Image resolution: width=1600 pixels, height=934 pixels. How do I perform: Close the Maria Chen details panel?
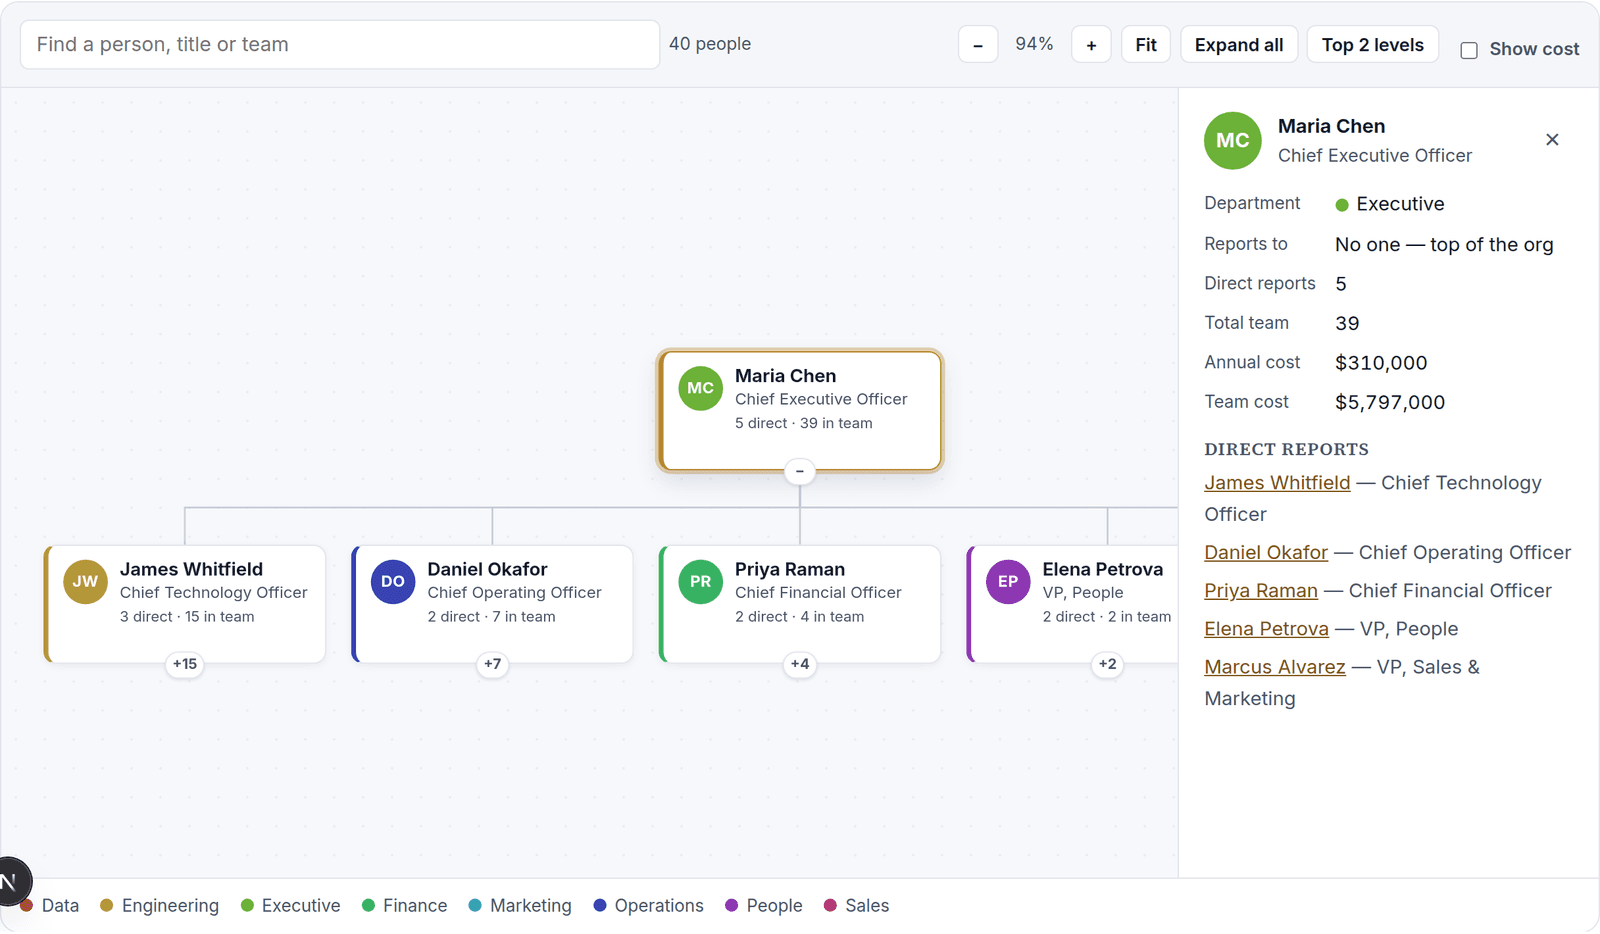pos(1552,140)
